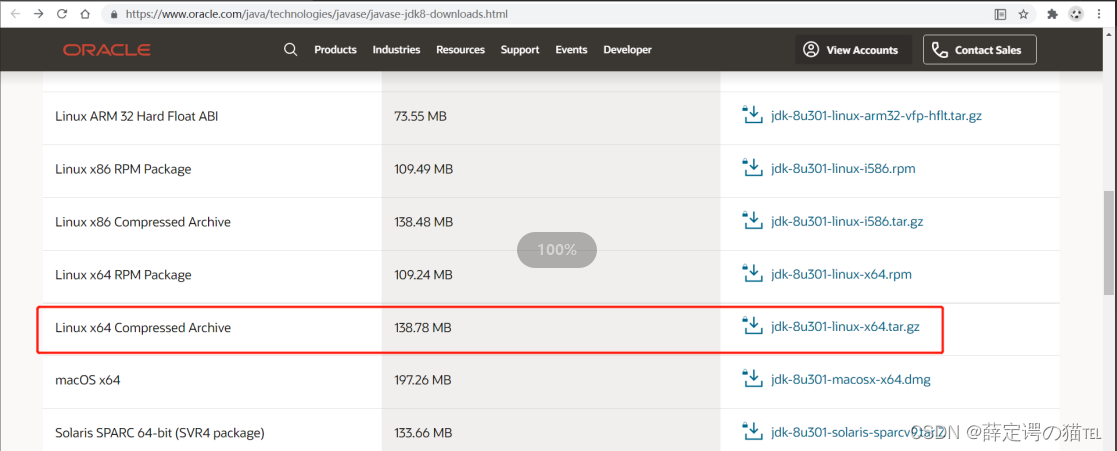This screenshot has width=1117, height=451.
Task: Click download icon for jdk-8u301-macosx-x64.dmg
Action: 752,379
